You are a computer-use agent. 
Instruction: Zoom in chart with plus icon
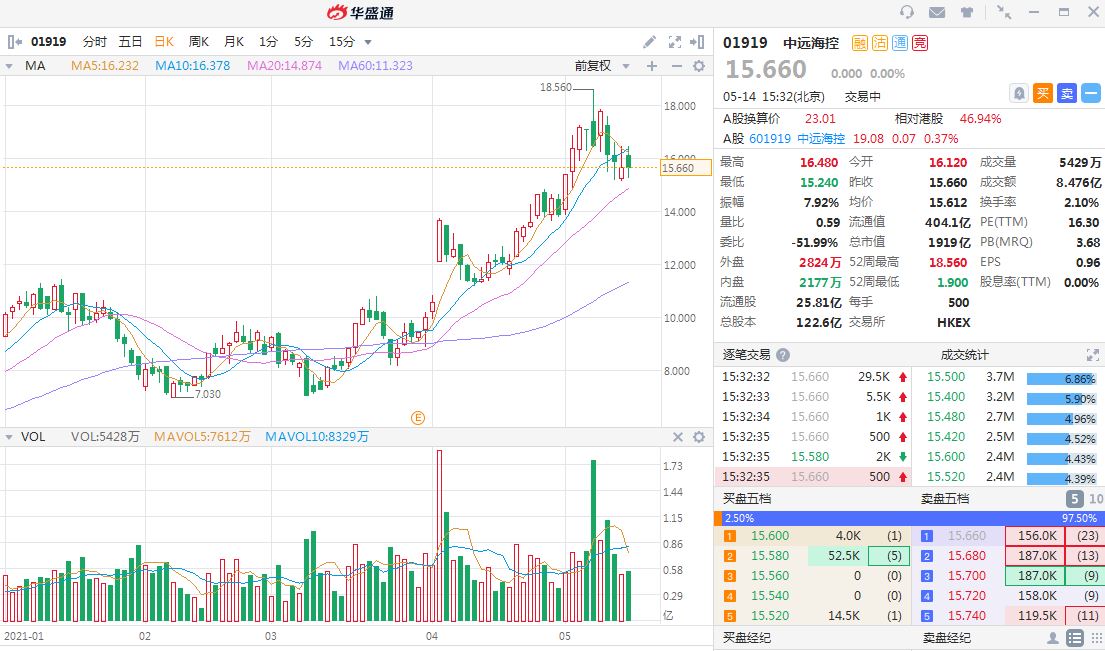pos(652,66)
